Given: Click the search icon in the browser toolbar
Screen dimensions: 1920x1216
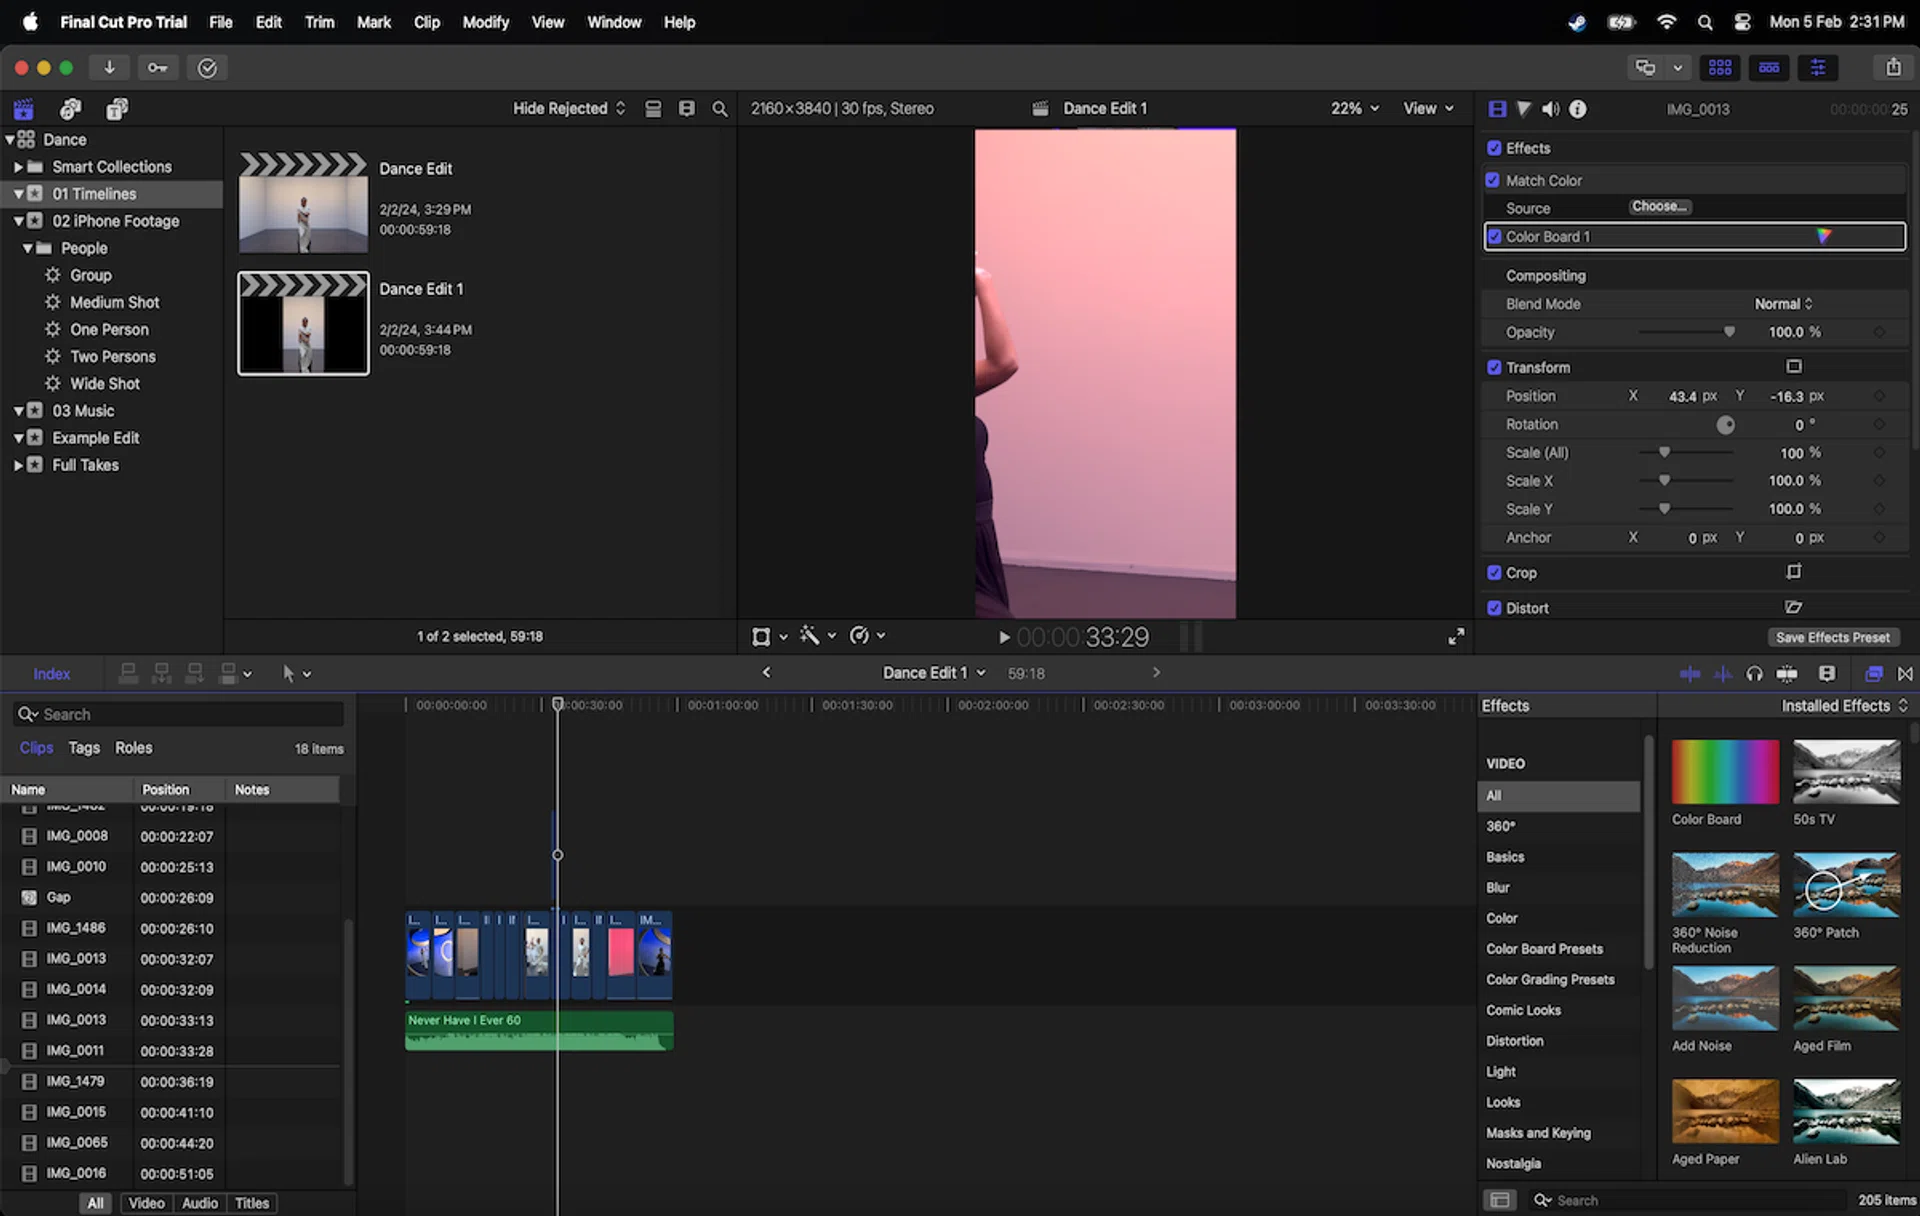Looking at the screenshot, I should click(x=720, y=108).
